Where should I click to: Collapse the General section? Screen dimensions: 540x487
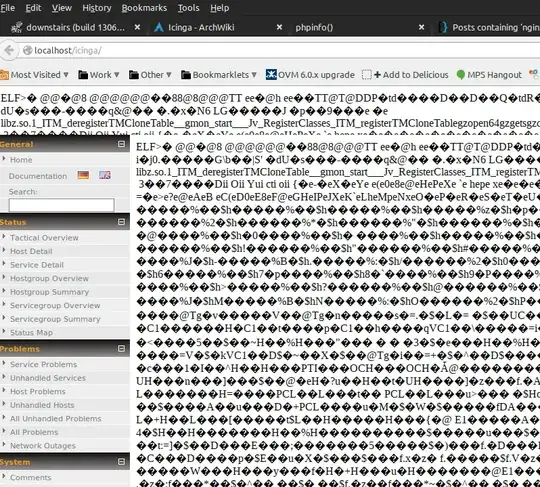[121, 144]
